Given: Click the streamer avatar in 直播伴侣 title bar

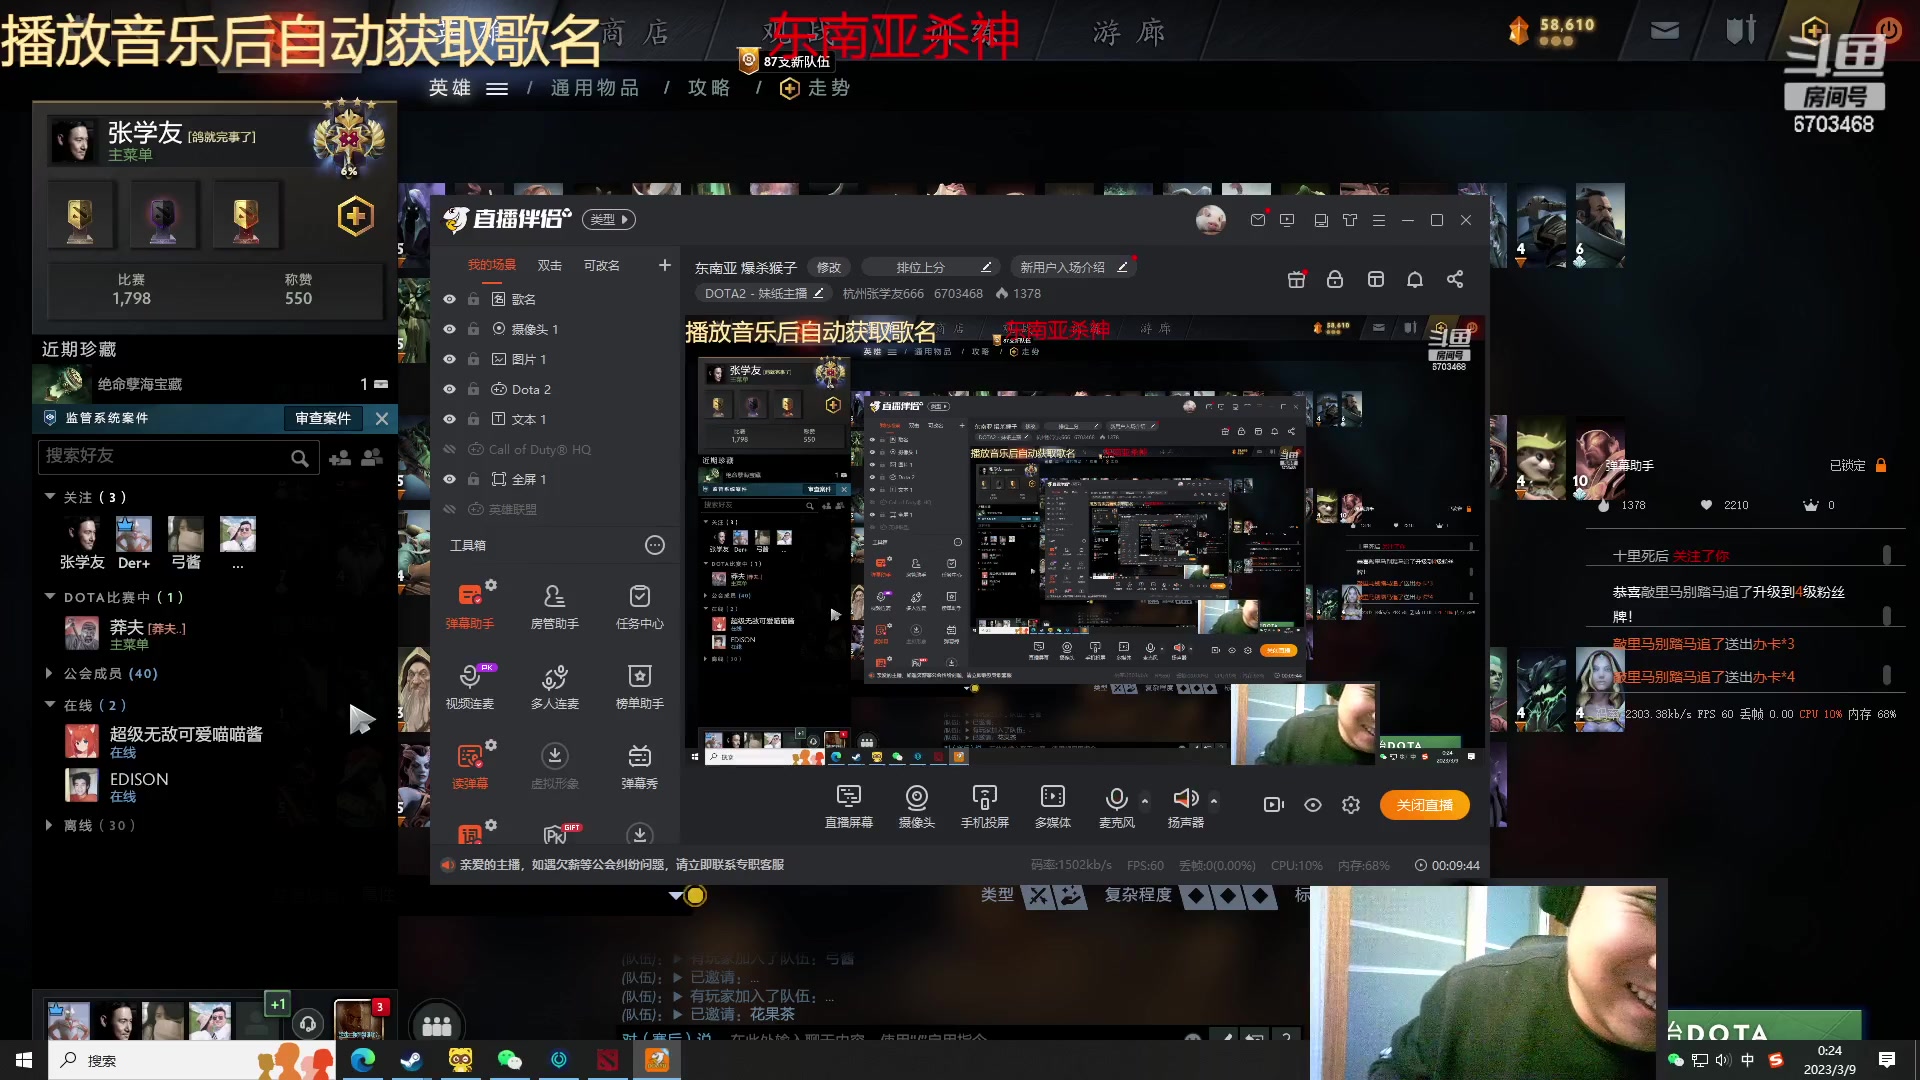Looking at the screenshot, I should point(1211,219).
